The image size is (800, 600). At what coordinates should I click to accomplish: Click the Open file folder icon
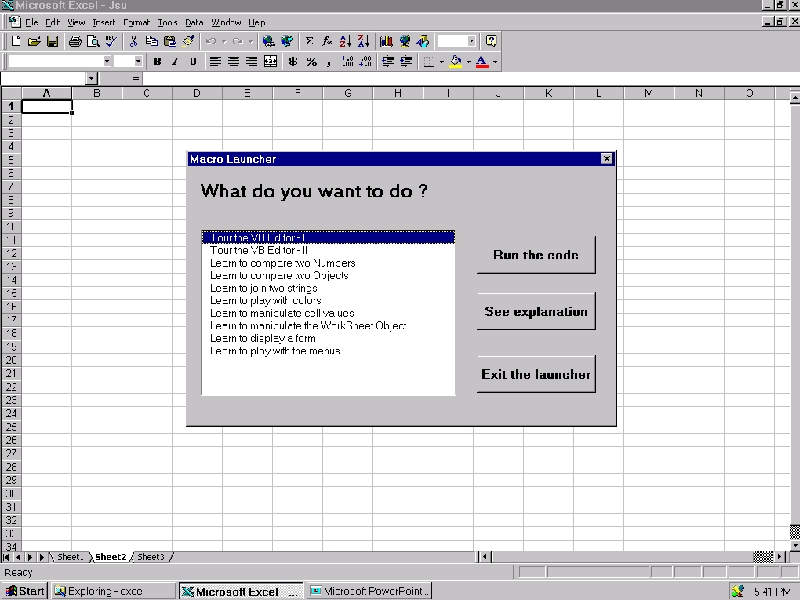point(34,41)
